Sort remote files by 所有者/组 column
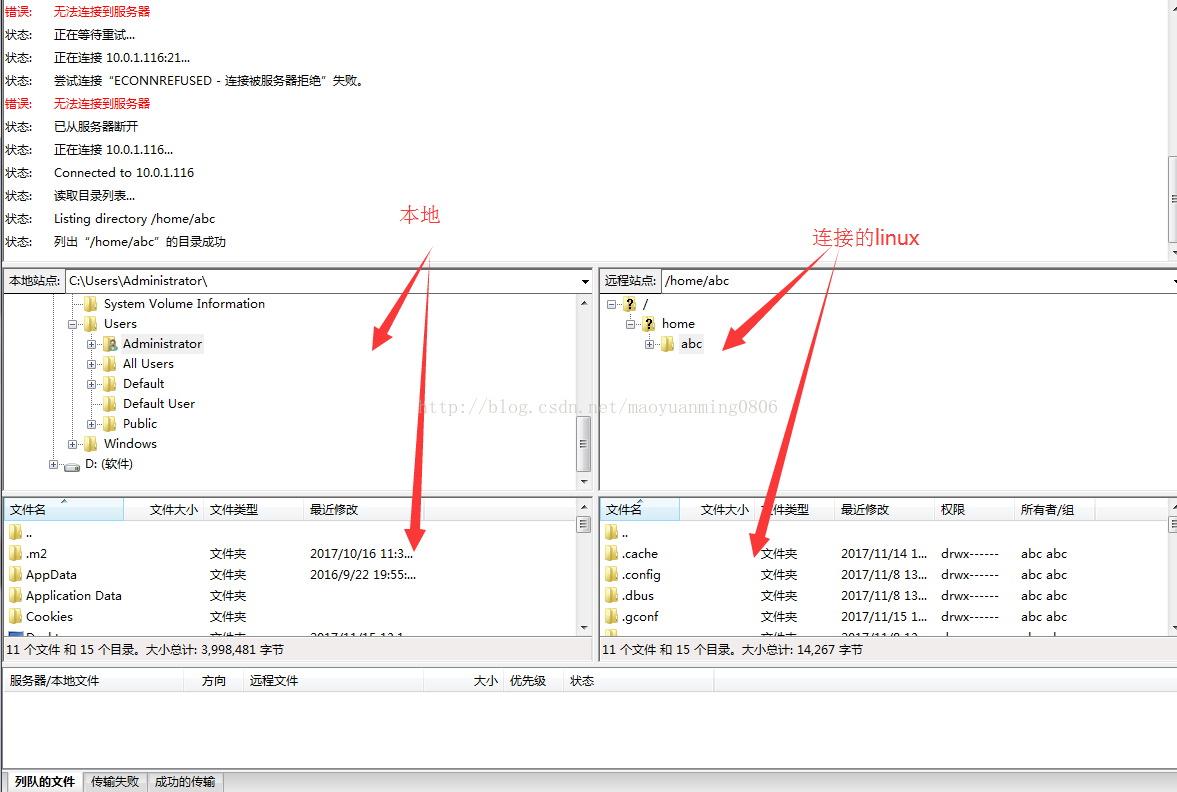This screenshot has width=1177, height=792. (x=1055, y=510)
